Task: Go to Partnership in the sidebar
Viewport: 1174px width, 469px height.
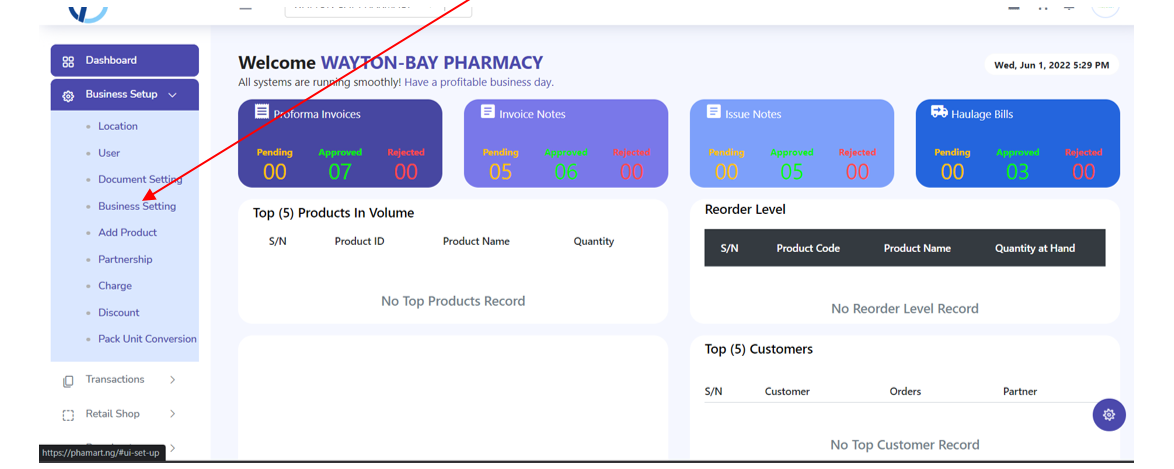Action: (x=125, y=259)
